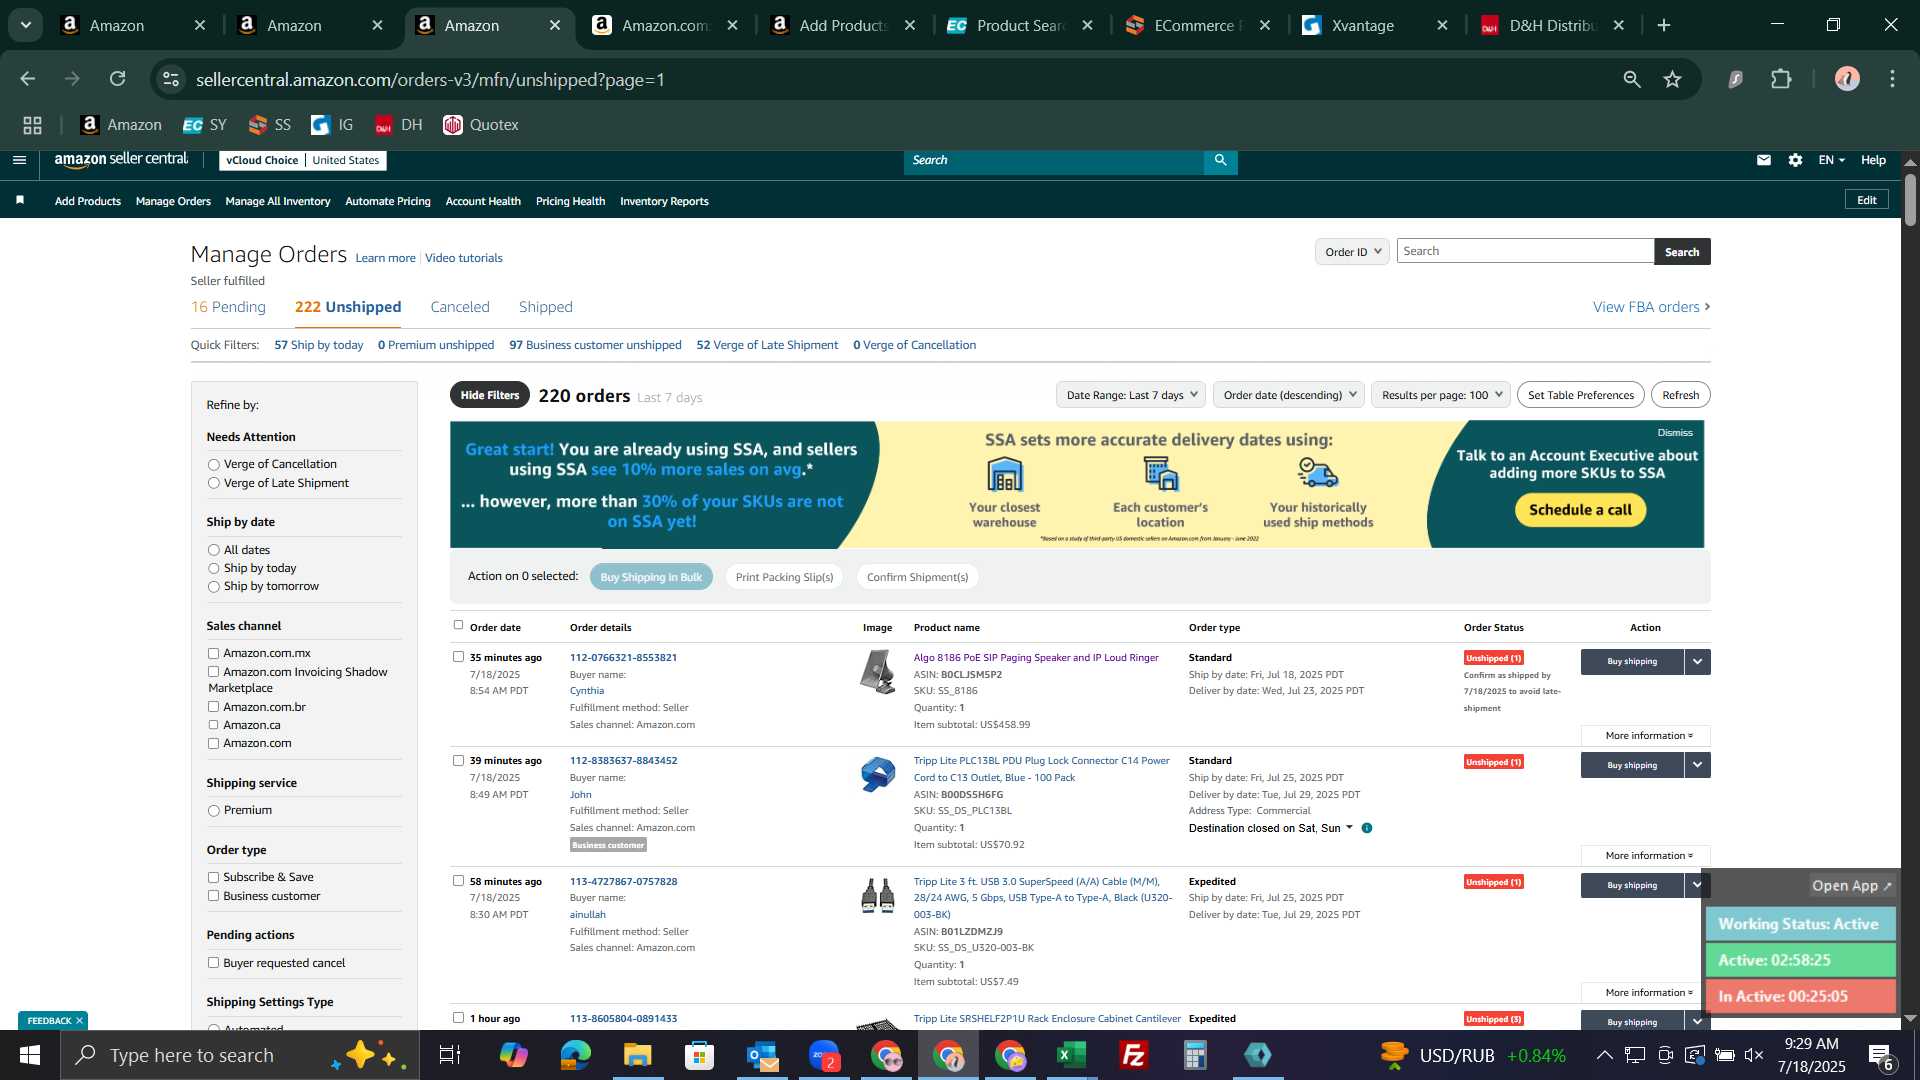
Task: Open Task View from the taskbar
Action: [450, 1055]
